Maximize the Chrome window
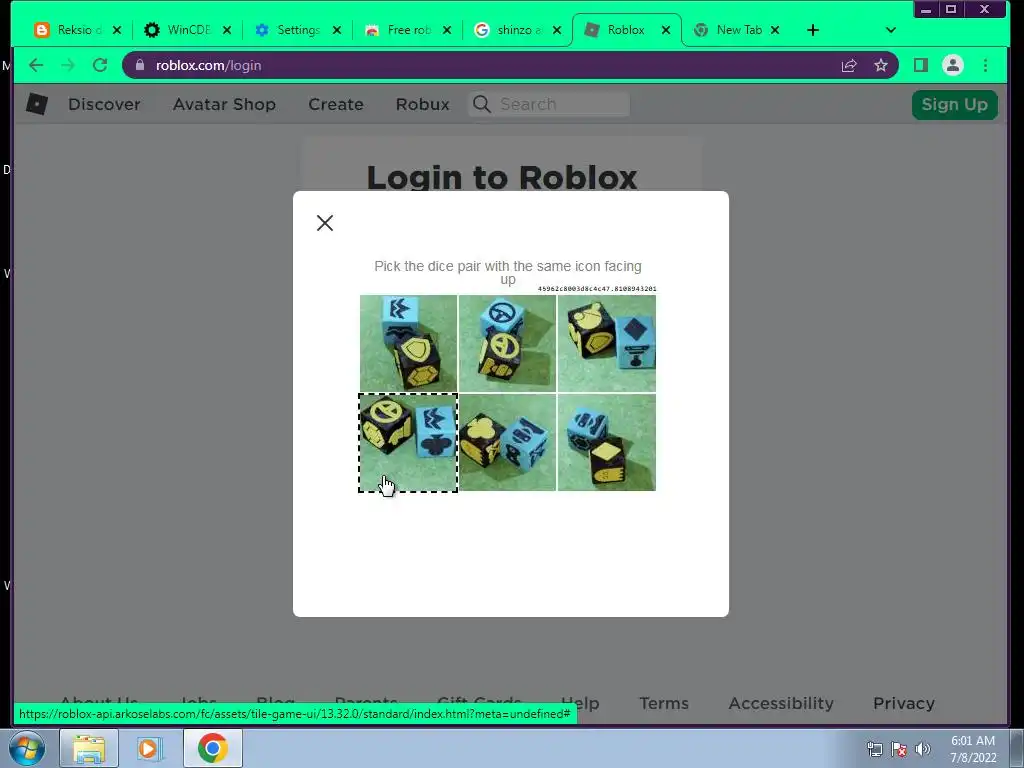Screen dimensions: 1024x768 (x=952, y=9)
